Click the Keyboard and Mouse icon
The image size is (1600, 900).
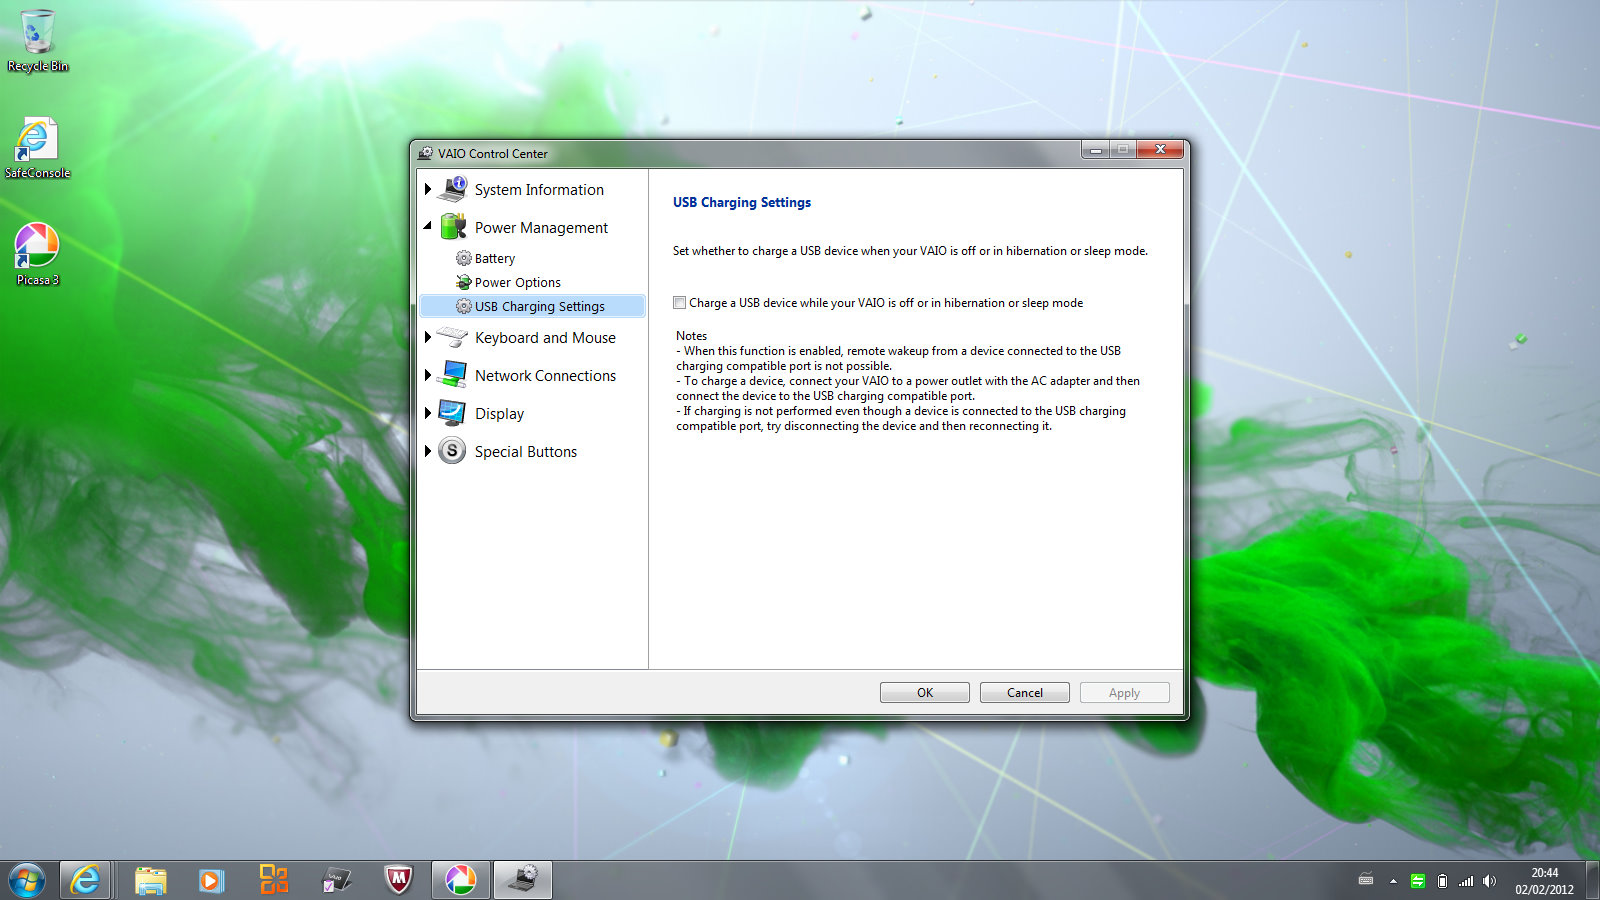point(452,337)
